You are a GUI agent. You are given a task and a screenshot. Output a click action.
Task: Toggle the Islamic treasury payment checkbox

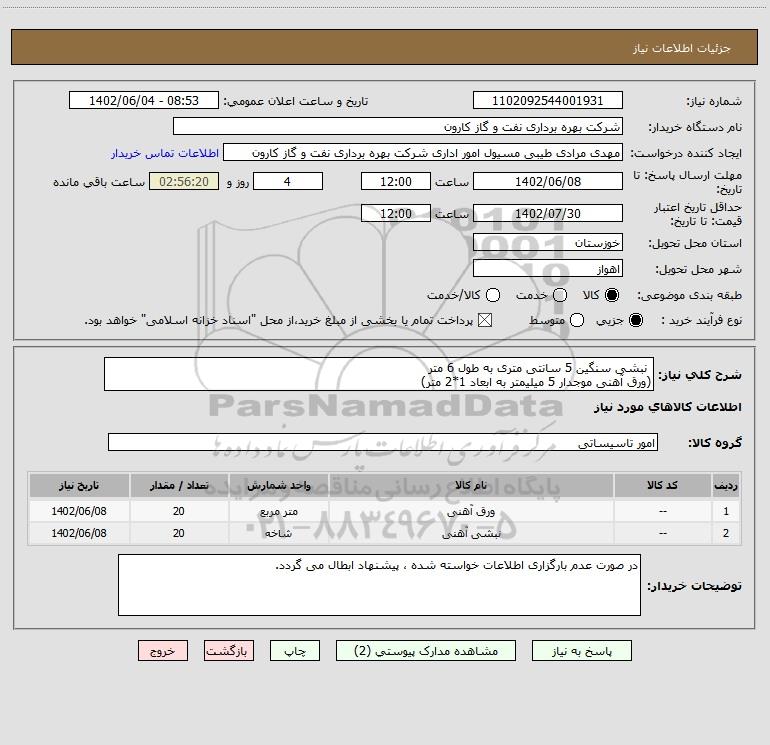point(485,320)
